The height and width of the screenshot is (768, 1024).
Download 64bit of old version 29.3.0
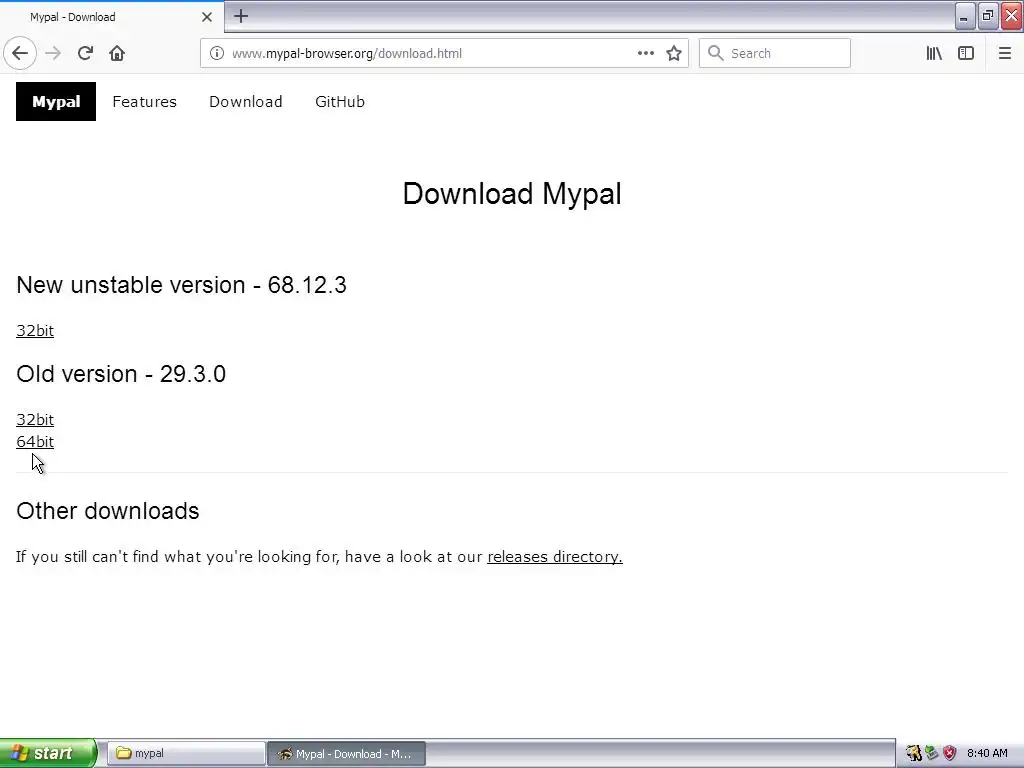(35, 441)
